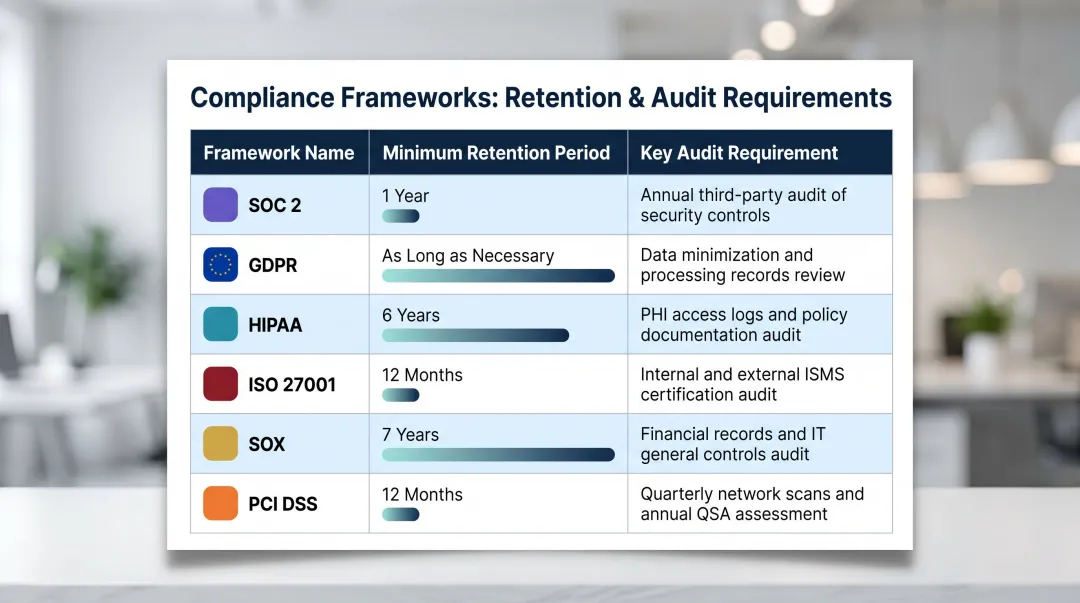
Task: Click the ISO 27001 retention bar
Action: click(401, 395)
